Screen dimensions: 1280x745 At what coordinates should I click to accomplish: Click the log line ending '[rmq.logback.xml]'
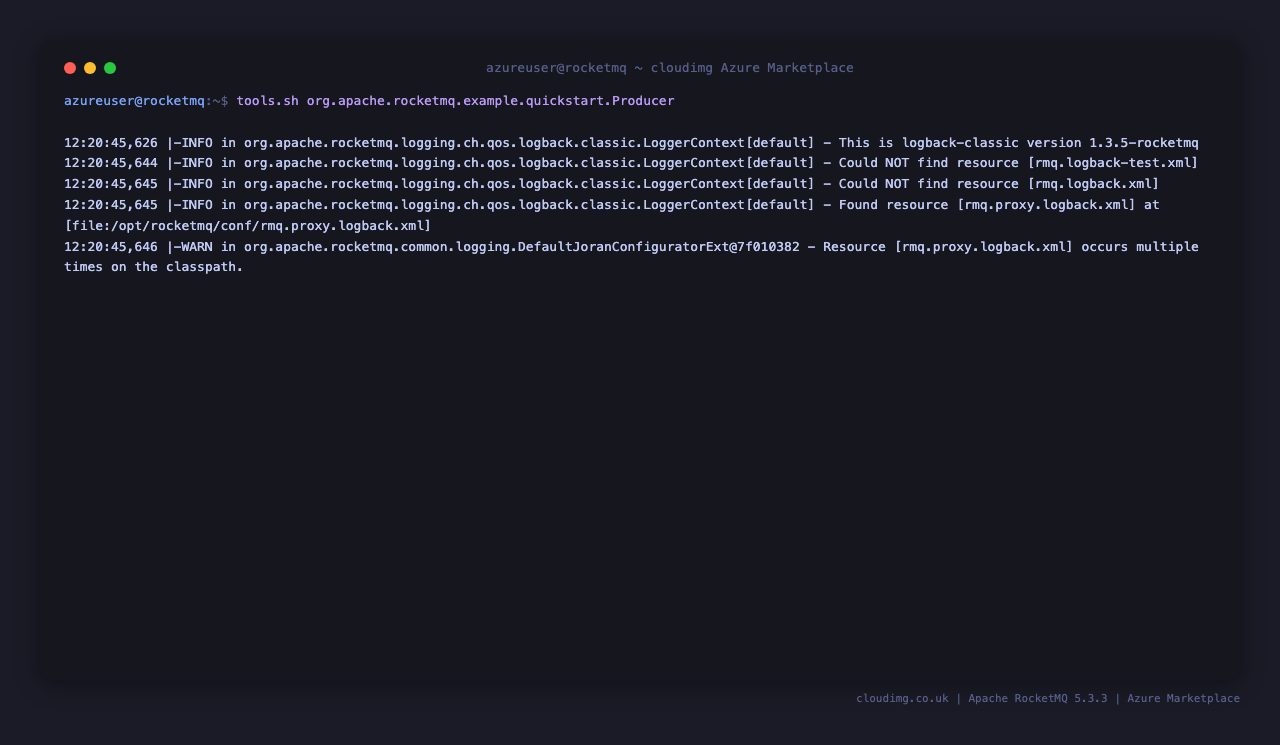pyautogui.click(x=612, y=184)
